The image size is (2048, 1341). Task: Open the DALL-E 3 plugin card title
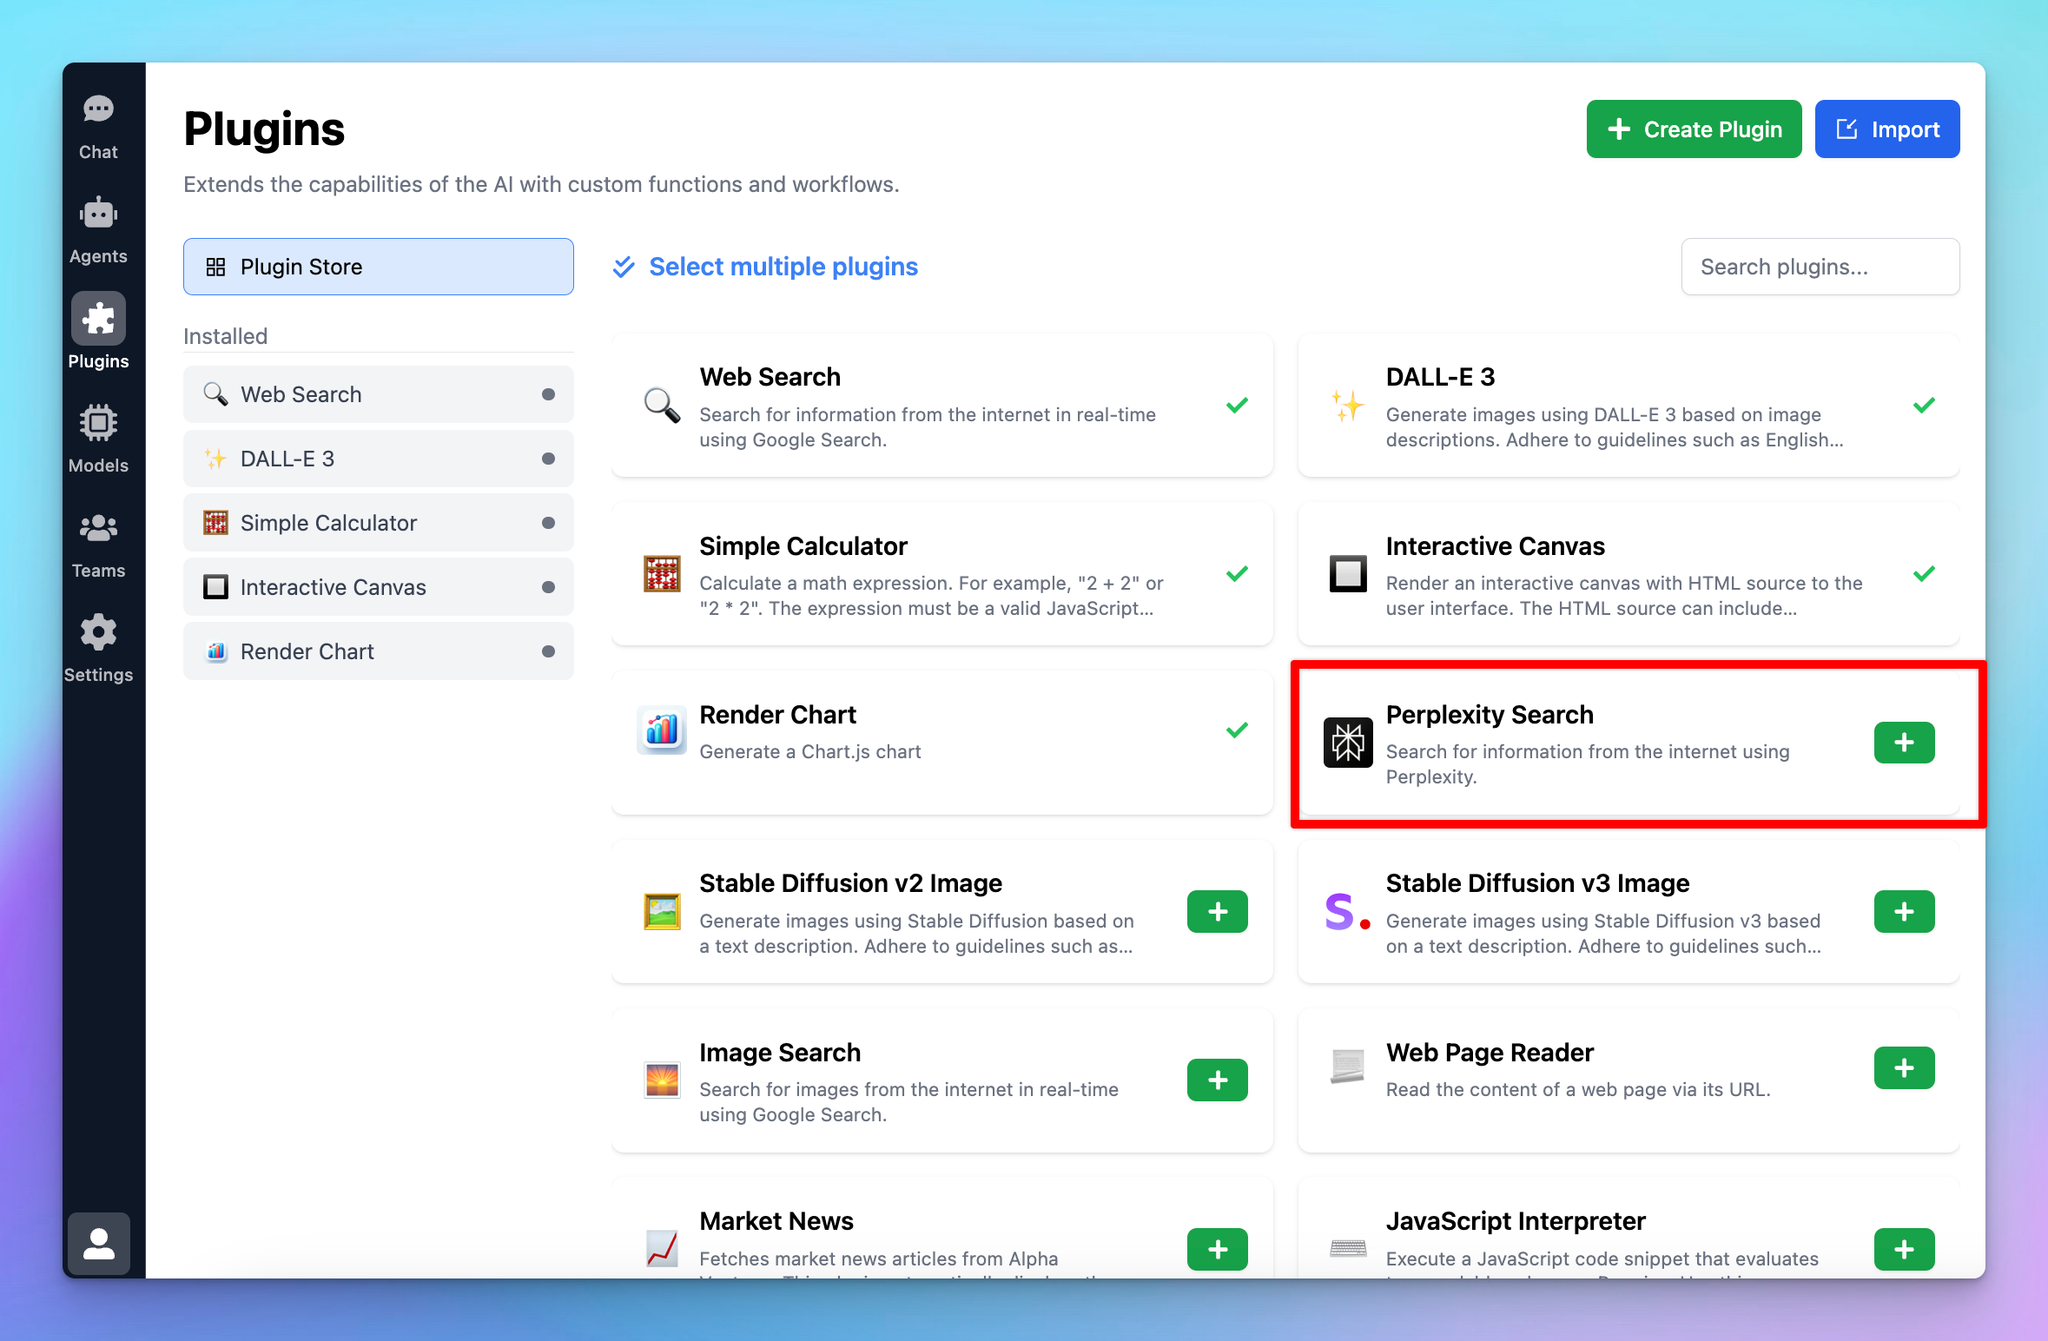pyautogui.click(x=1440, y=377)
